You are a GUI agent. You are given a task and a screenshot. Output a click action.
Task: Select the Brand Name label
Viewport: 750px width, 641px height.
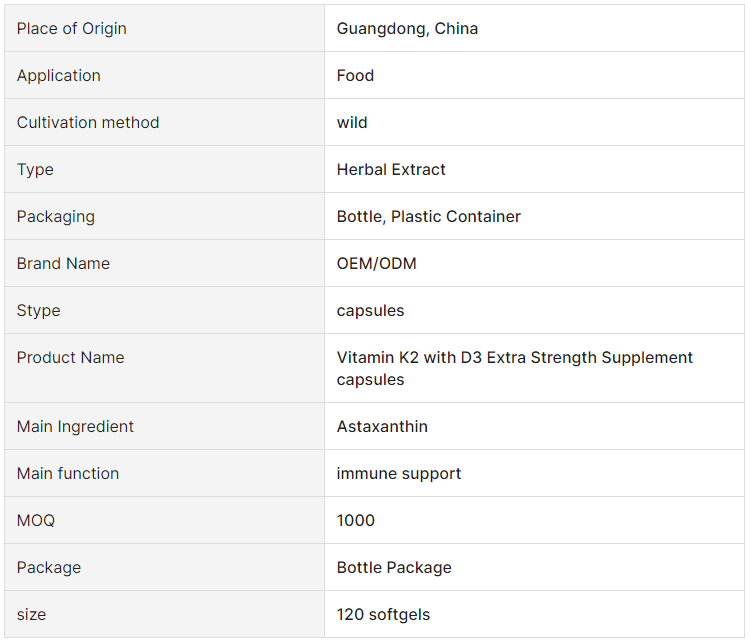pyautogui.click(x=63, y=264)
